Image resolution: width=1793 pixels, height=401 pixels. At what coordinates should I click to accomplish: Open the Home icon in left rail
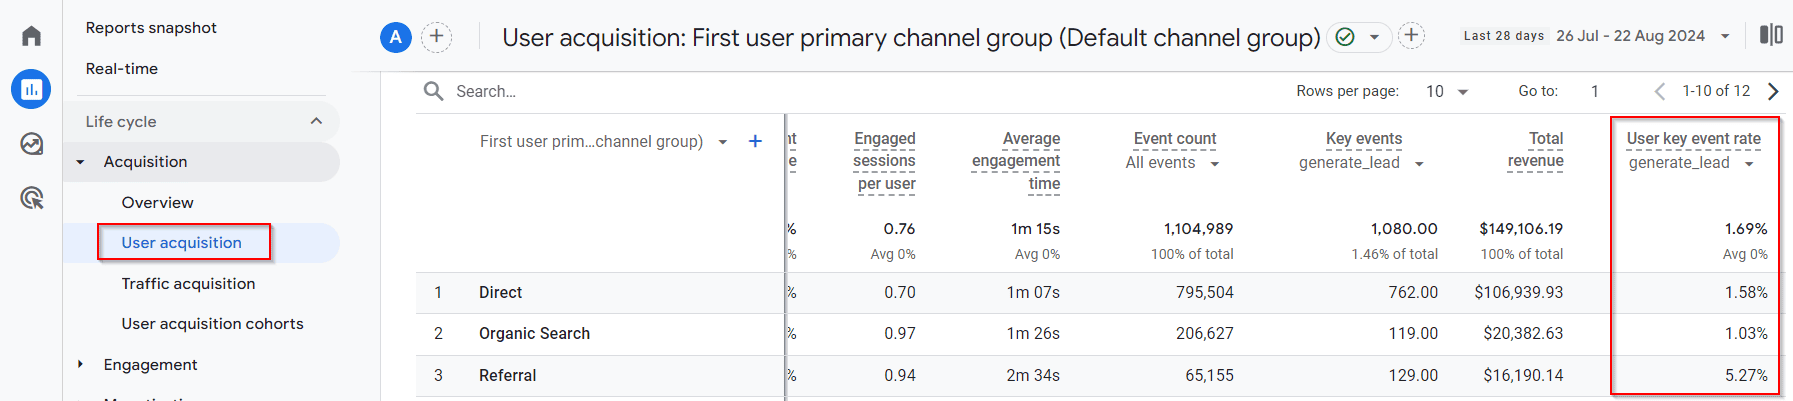tap(31, 37)
